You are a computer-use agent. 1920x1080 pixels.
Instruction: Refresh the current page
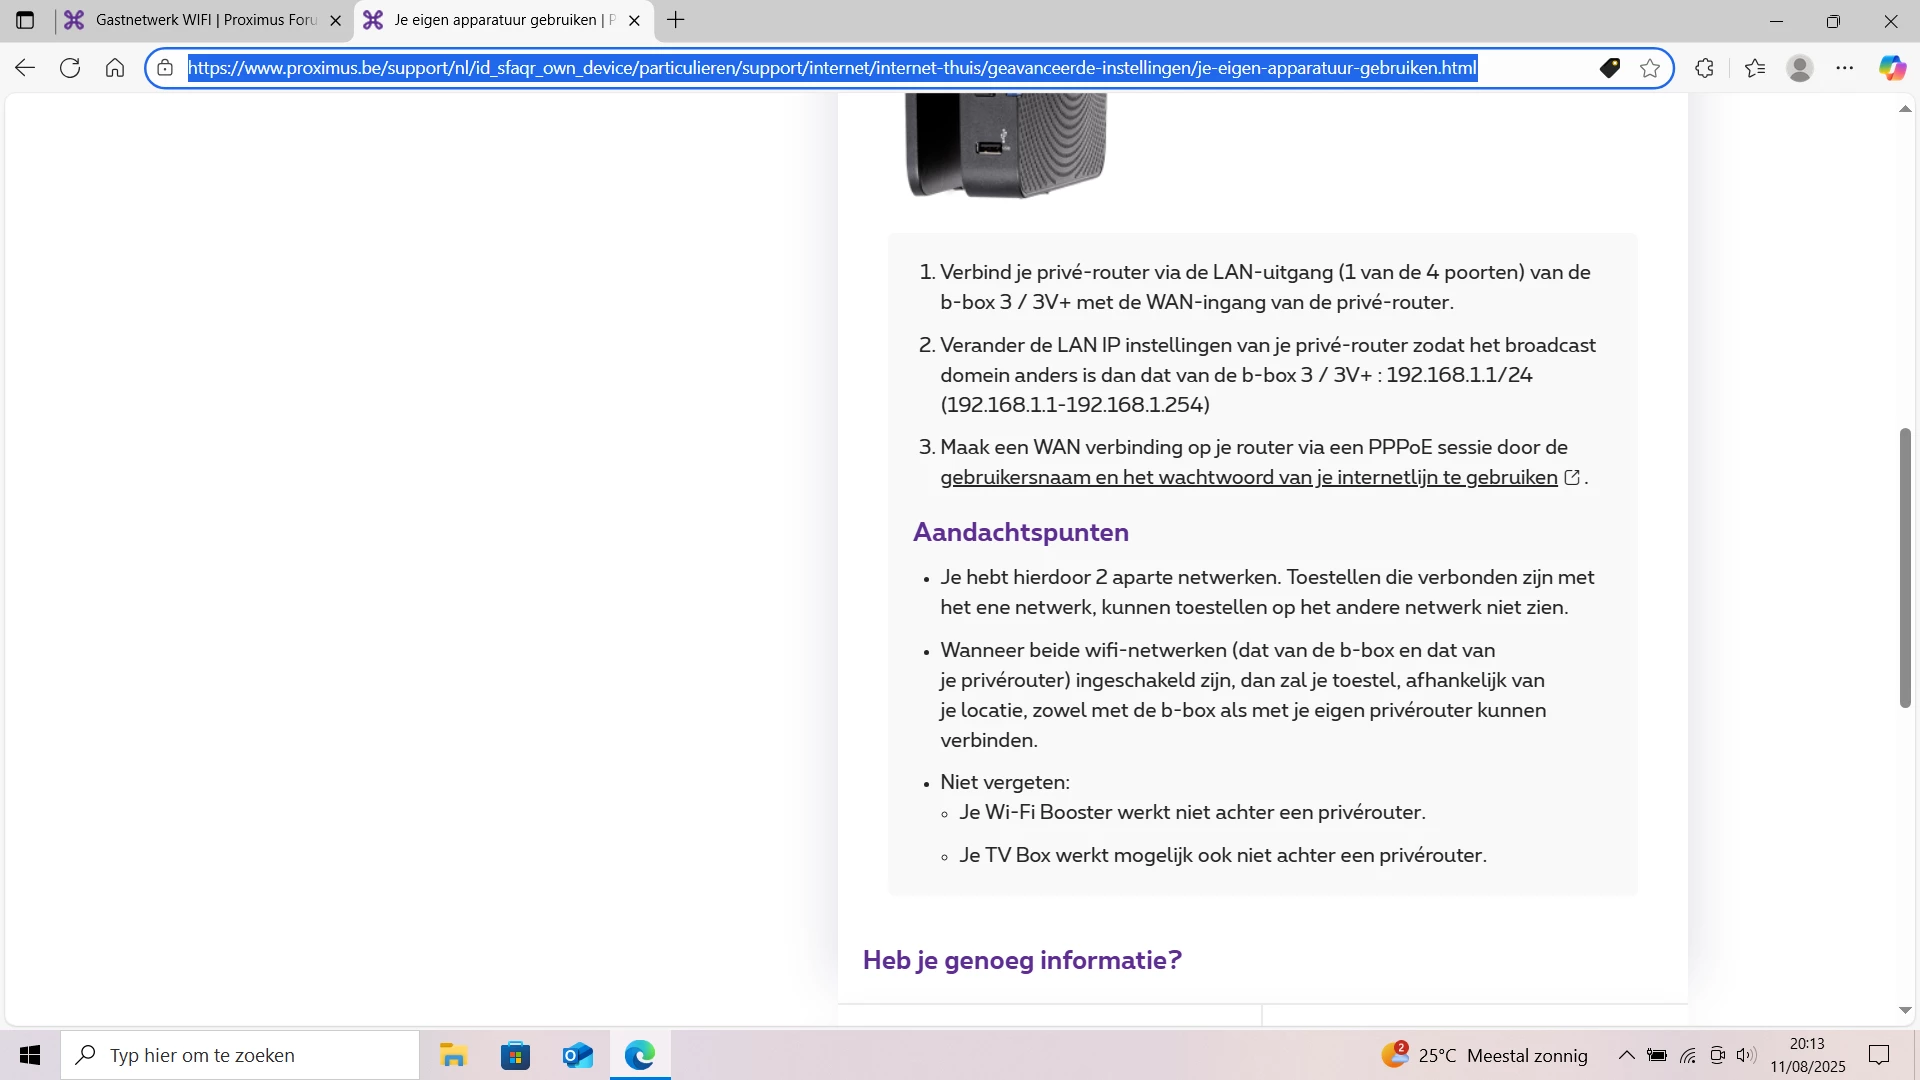70,68
